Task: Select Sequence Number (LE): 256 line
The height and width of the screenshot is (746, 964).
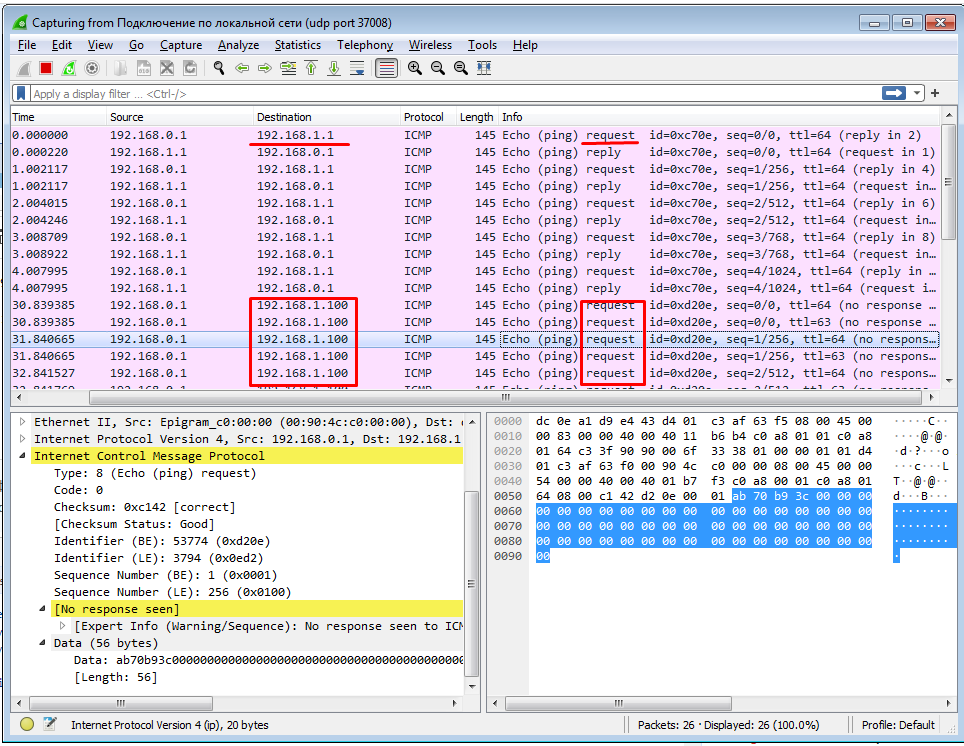Action: (172, 592)
